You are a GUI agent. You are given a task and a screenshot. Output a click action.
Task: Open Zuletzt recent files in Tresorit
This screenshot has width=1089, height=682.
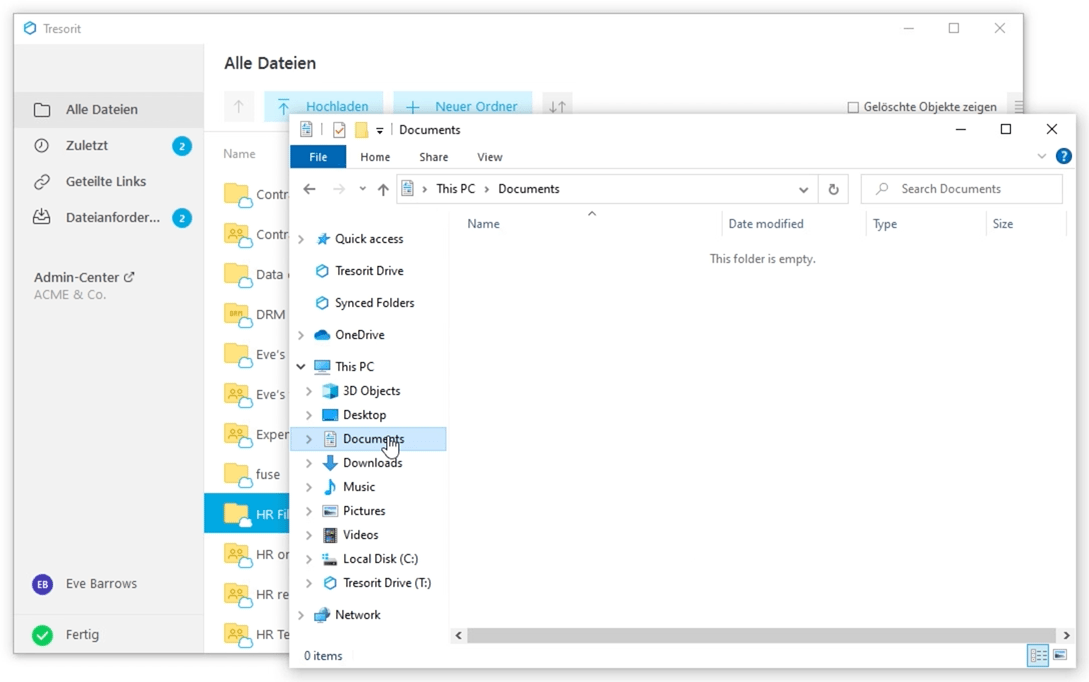tap(108, 146)
